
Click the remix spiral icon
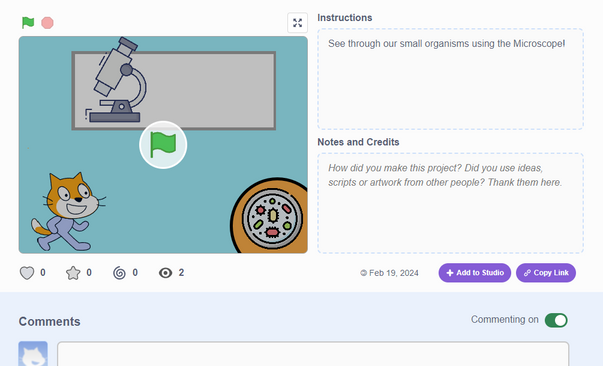(x=119, y=273)
